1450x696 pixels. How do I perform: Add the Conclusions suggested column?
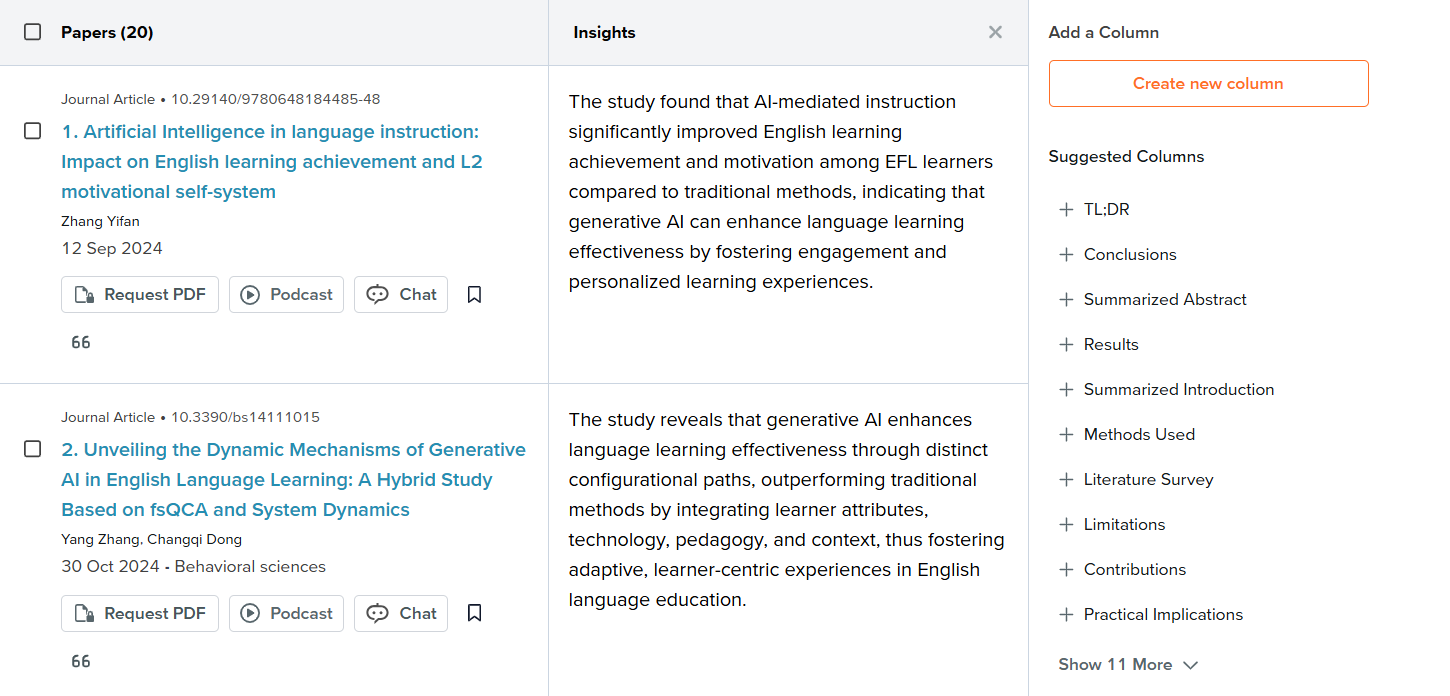pyautogui.click(x=1117, y=255)
